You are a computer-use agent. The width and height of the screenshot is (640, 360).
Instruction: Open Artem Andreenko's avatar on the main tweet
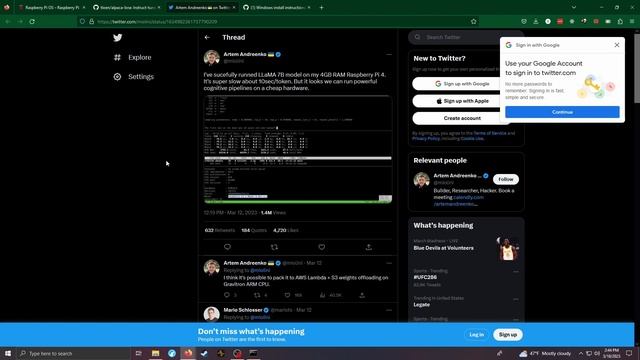[x=211, y=58]
